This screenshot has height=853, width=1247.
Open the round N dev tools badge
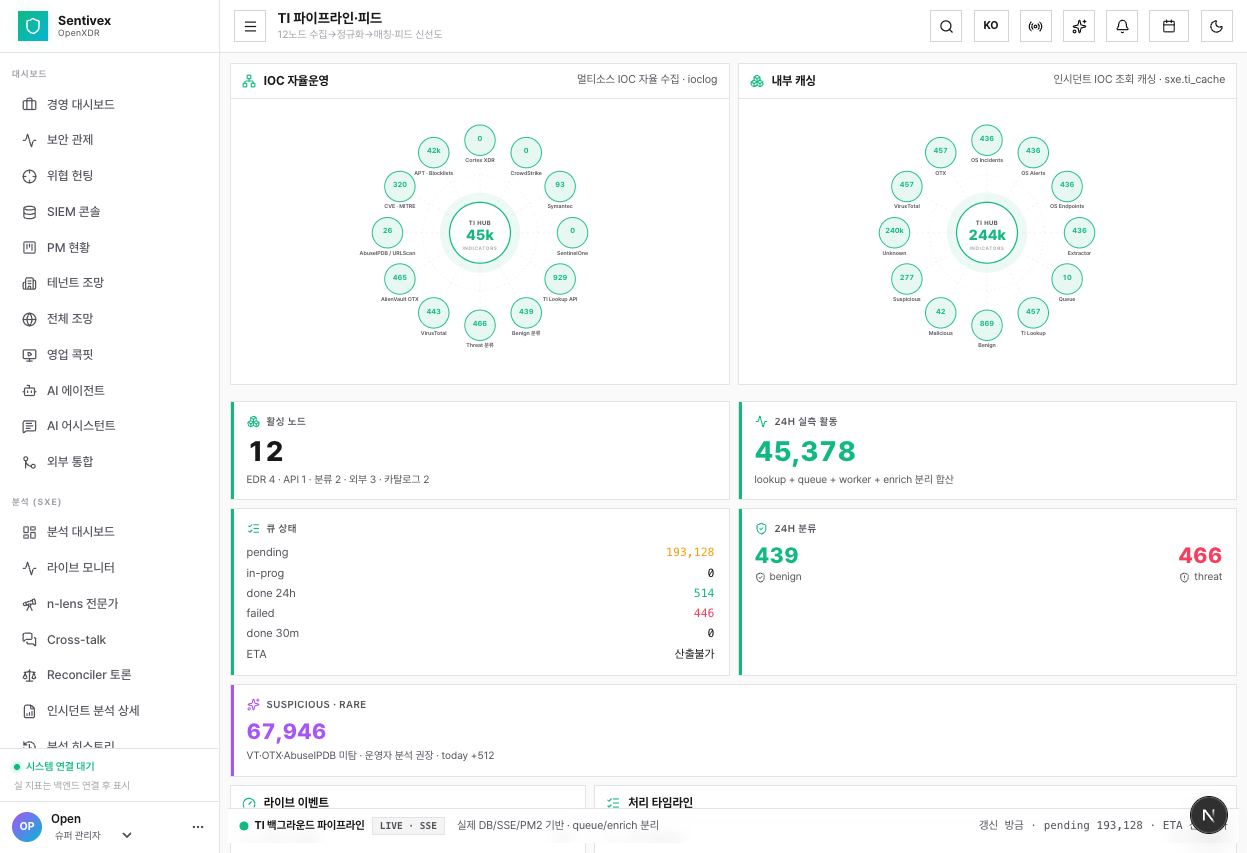(1209, 816)
